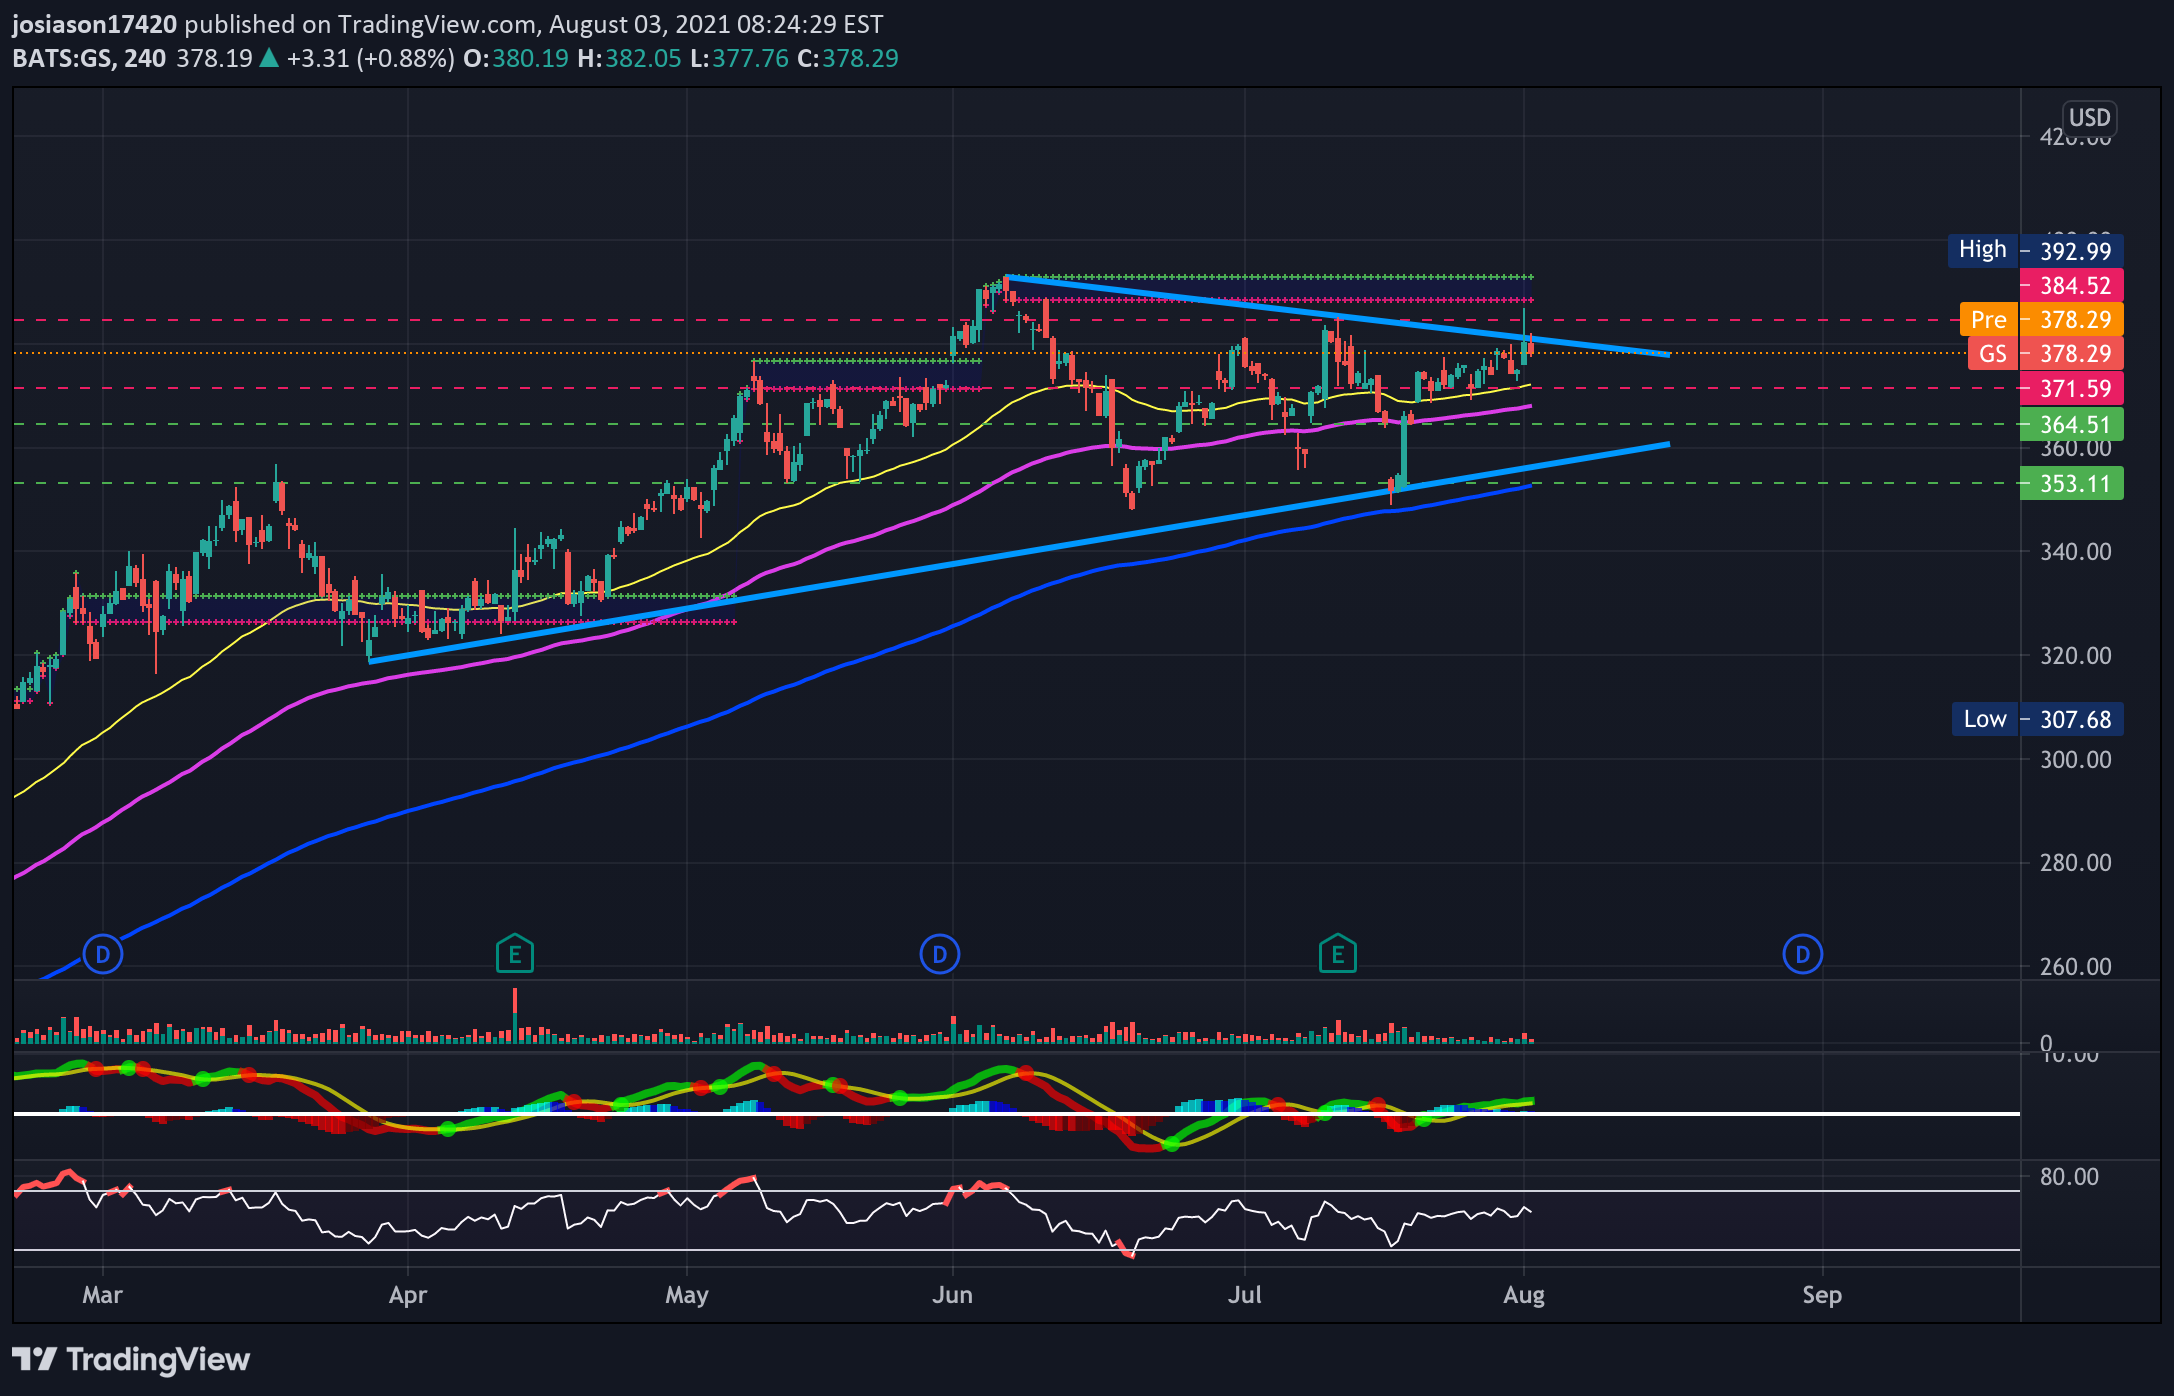Click the 320.00 price axis label

tap(2075, 655)
